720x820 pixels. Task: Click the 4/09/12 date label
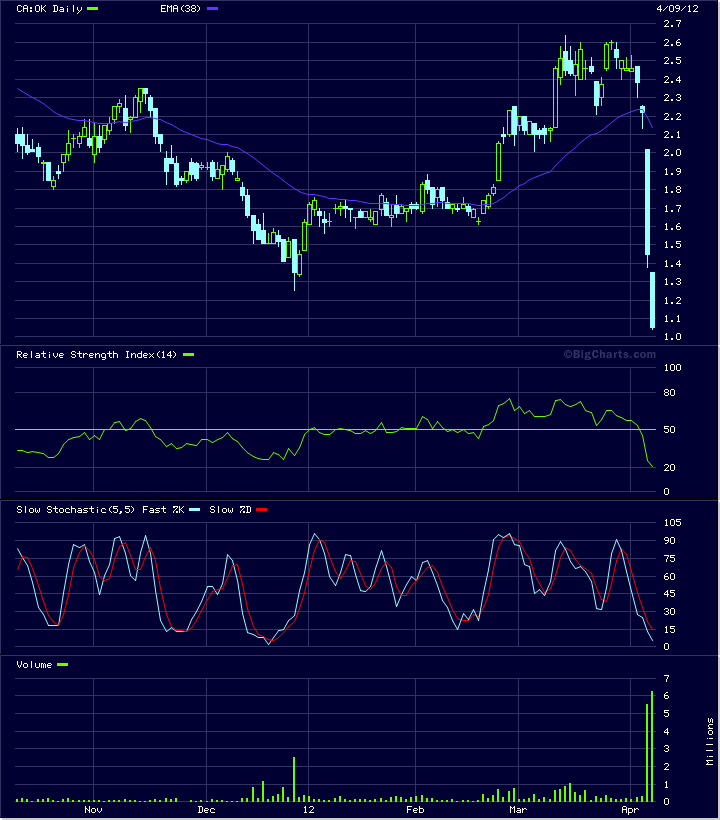(677, 9)
